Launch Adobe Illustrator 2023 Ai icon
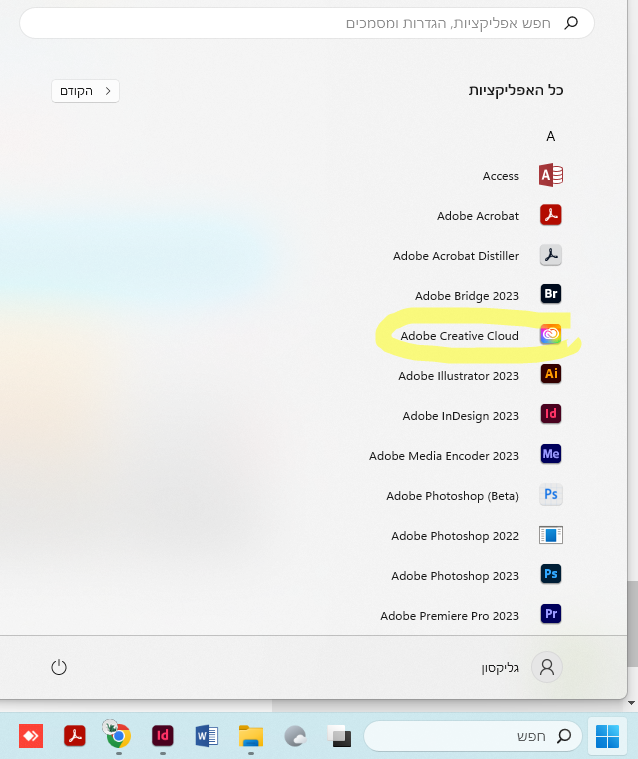 551,374
